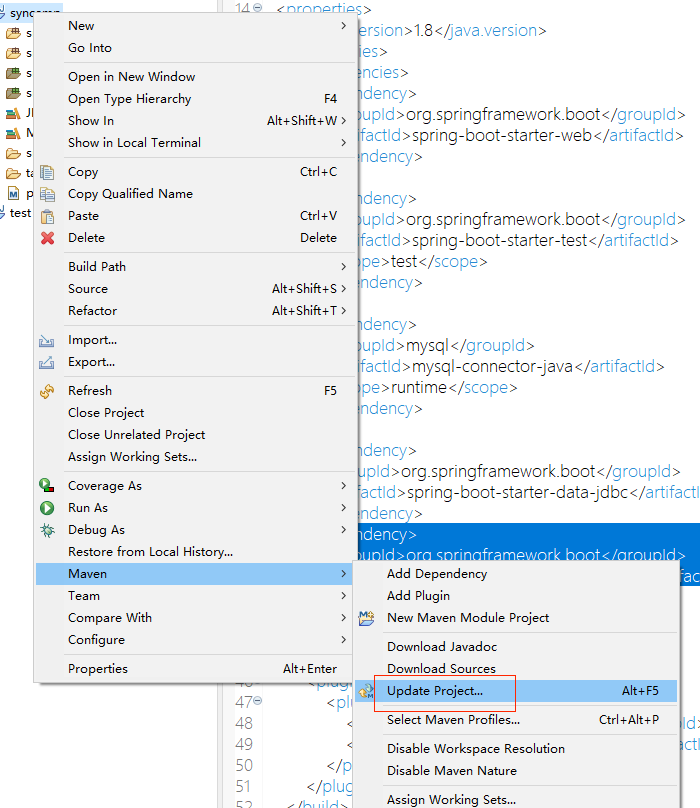
Task: Click the New Maven Module Project icon
Action: click(366, 618)
